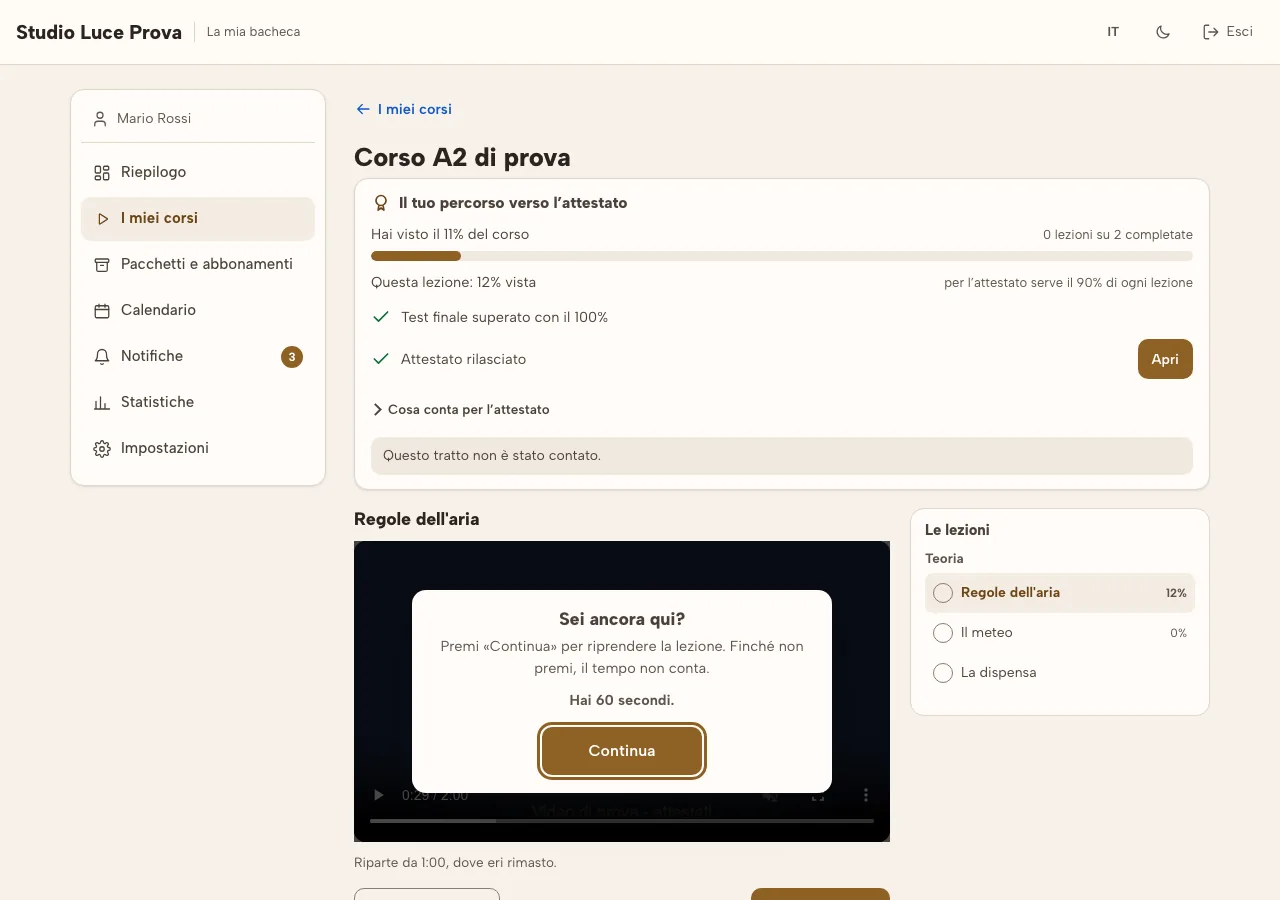The width and height of the screenshot is (1280, 900).
Task: Click the Pacchetti archive box icon
Action: pos(102,265)
